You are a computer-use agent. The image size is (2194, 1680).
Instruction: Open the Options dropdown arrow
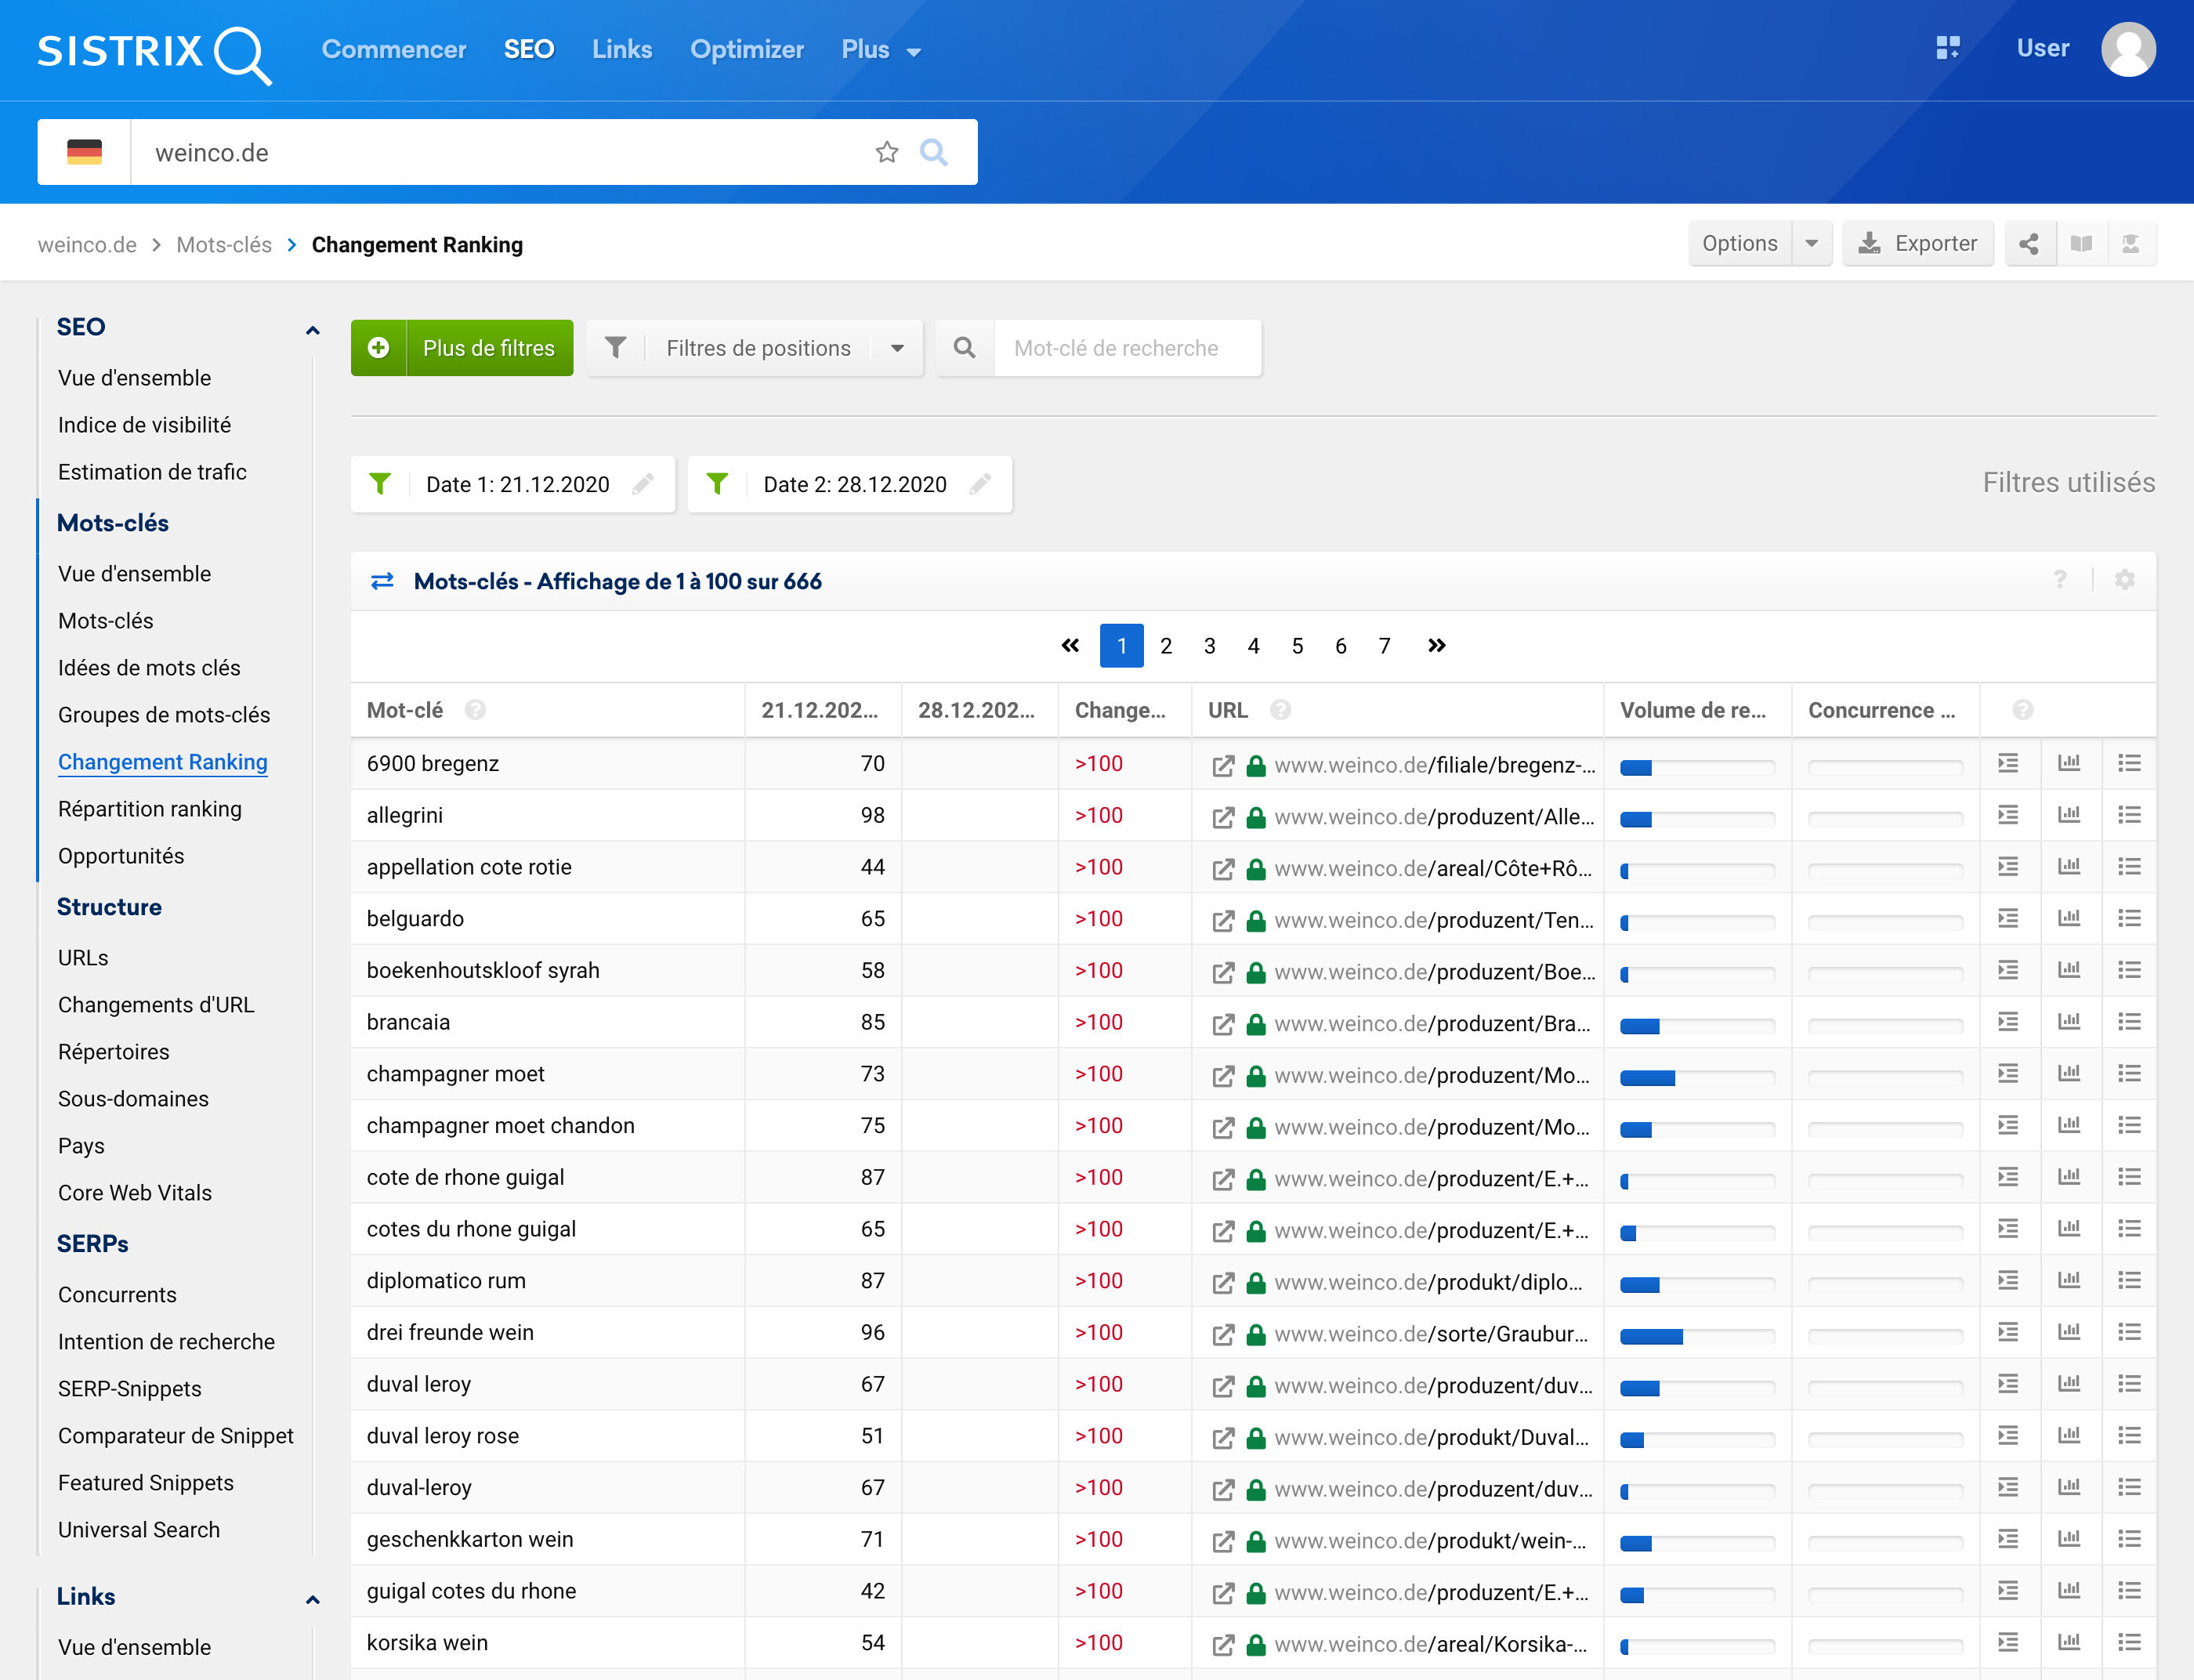[x=1811, y=244]
